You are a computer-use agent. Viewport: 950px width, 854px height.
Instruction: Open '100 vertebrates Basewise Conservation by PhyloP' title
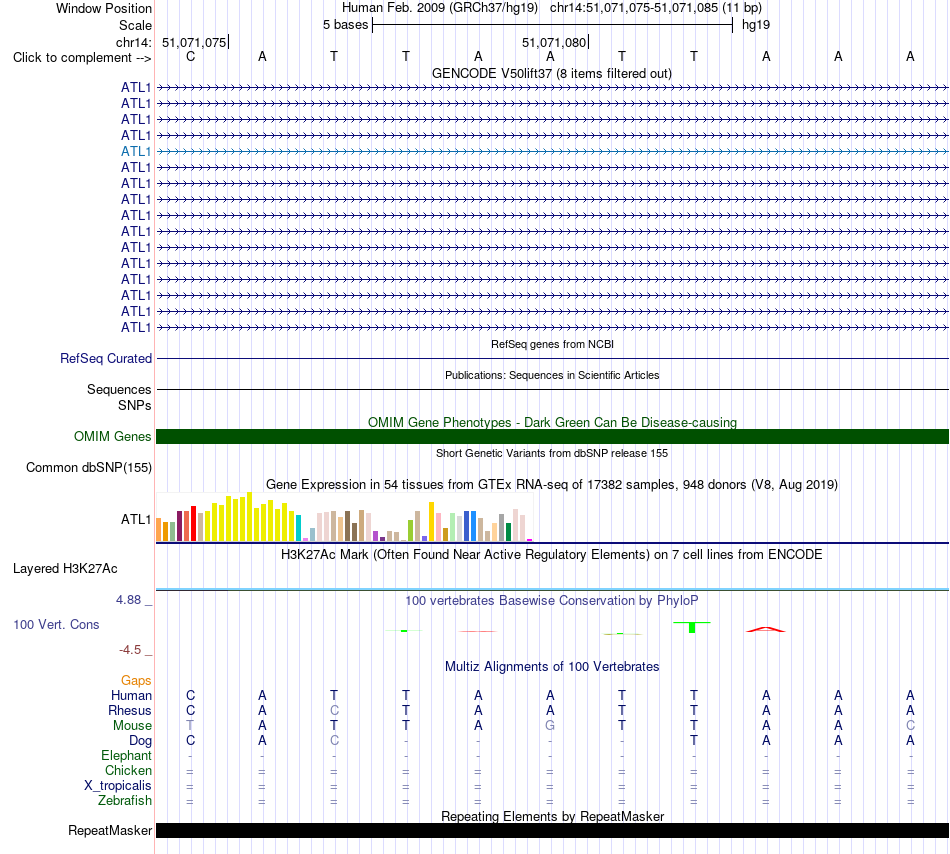(x=551, y=601)
